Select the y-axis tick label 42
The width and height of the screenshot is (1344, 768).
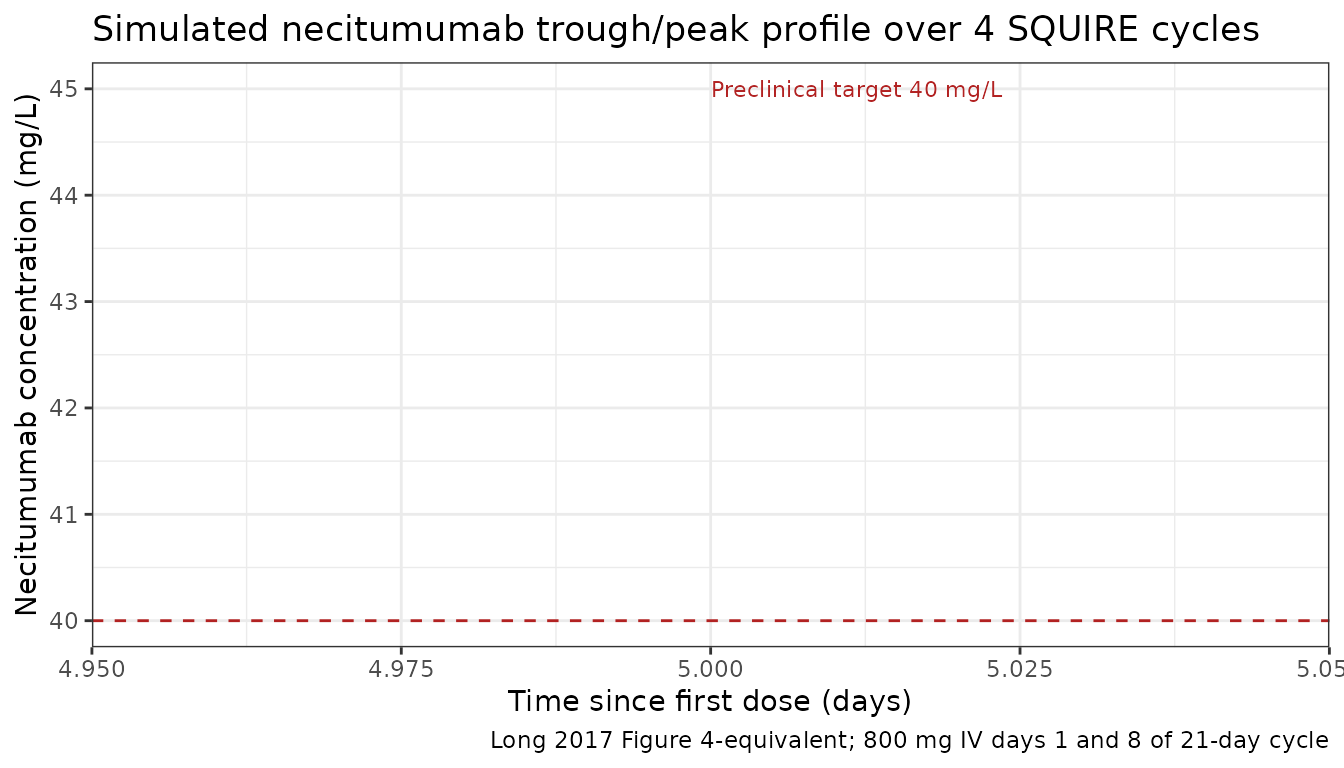64,408
